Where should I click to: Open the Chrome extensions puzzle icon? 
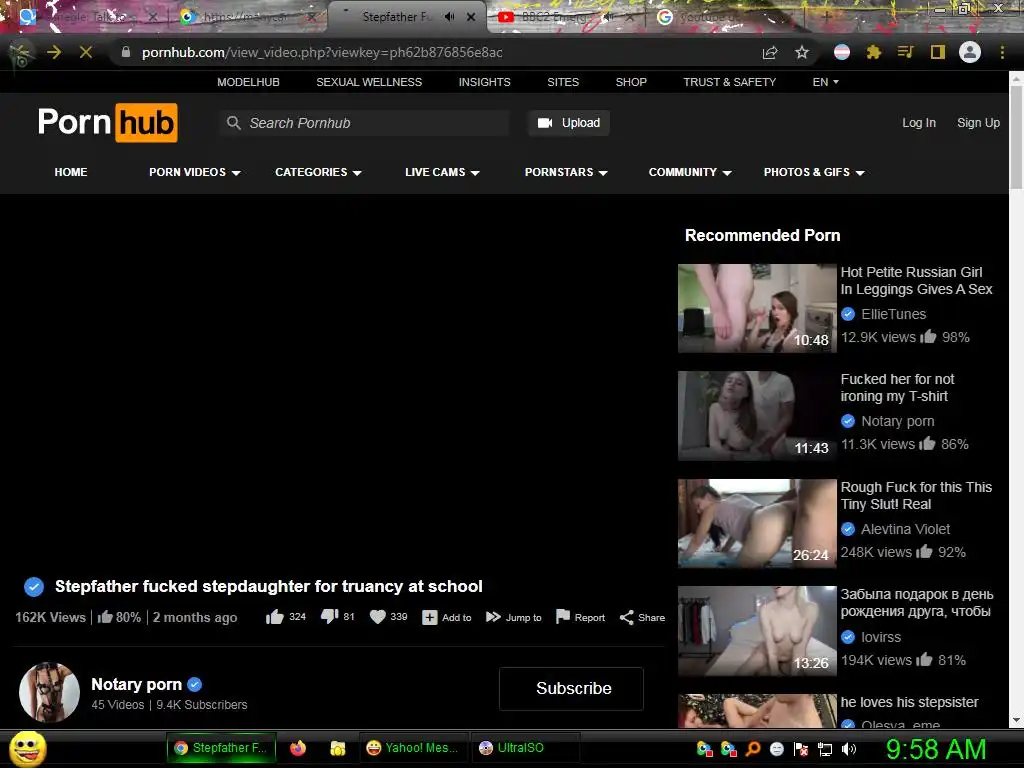873,52
